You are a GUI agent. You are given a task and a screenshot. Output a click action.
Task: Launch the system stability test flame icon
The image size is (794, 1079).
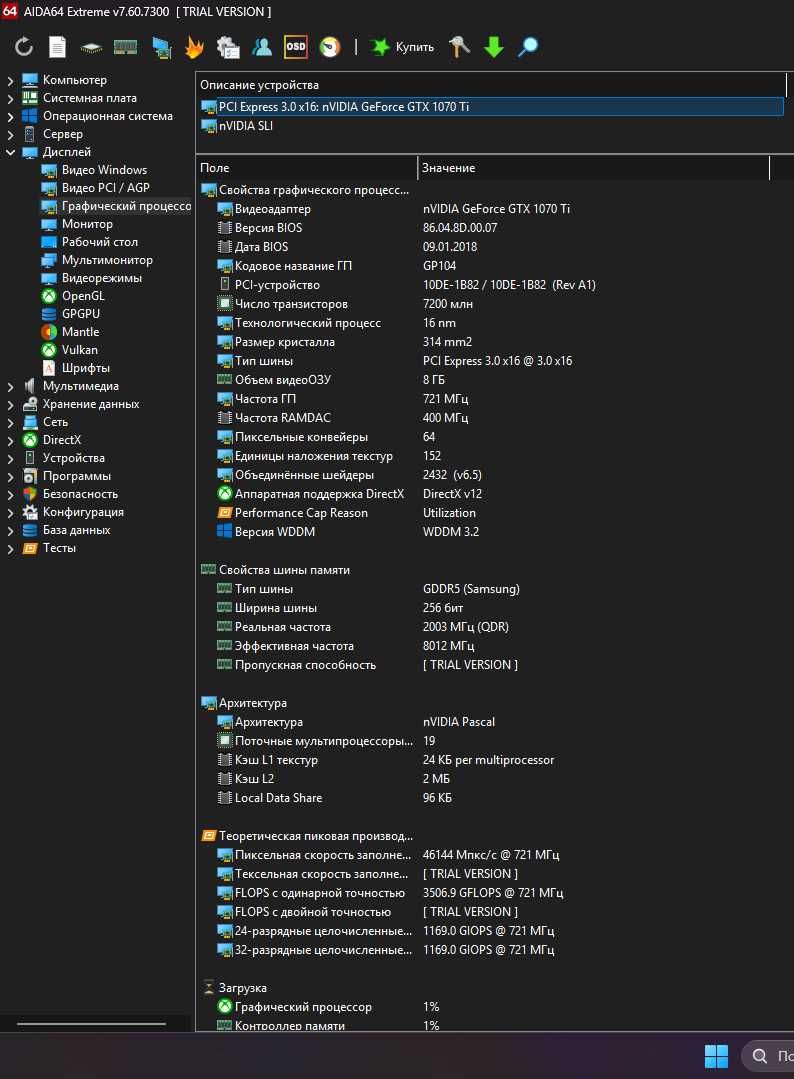[x=194, y=47]
